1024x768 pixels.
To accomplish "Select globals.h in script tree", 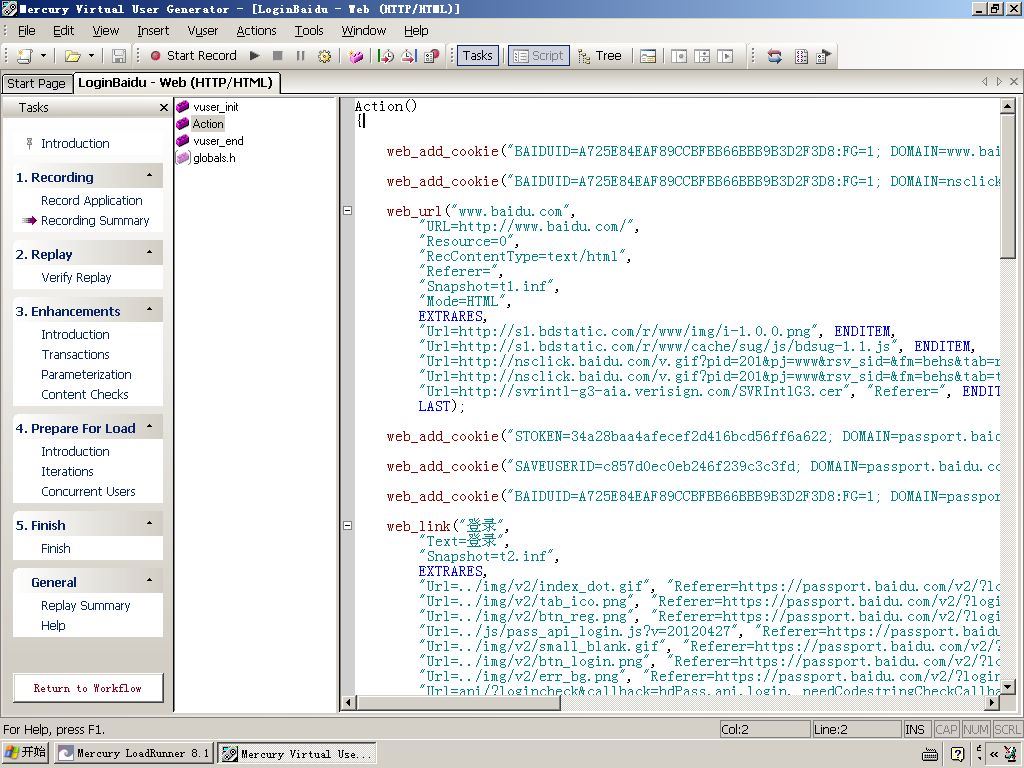I will 214,158.
